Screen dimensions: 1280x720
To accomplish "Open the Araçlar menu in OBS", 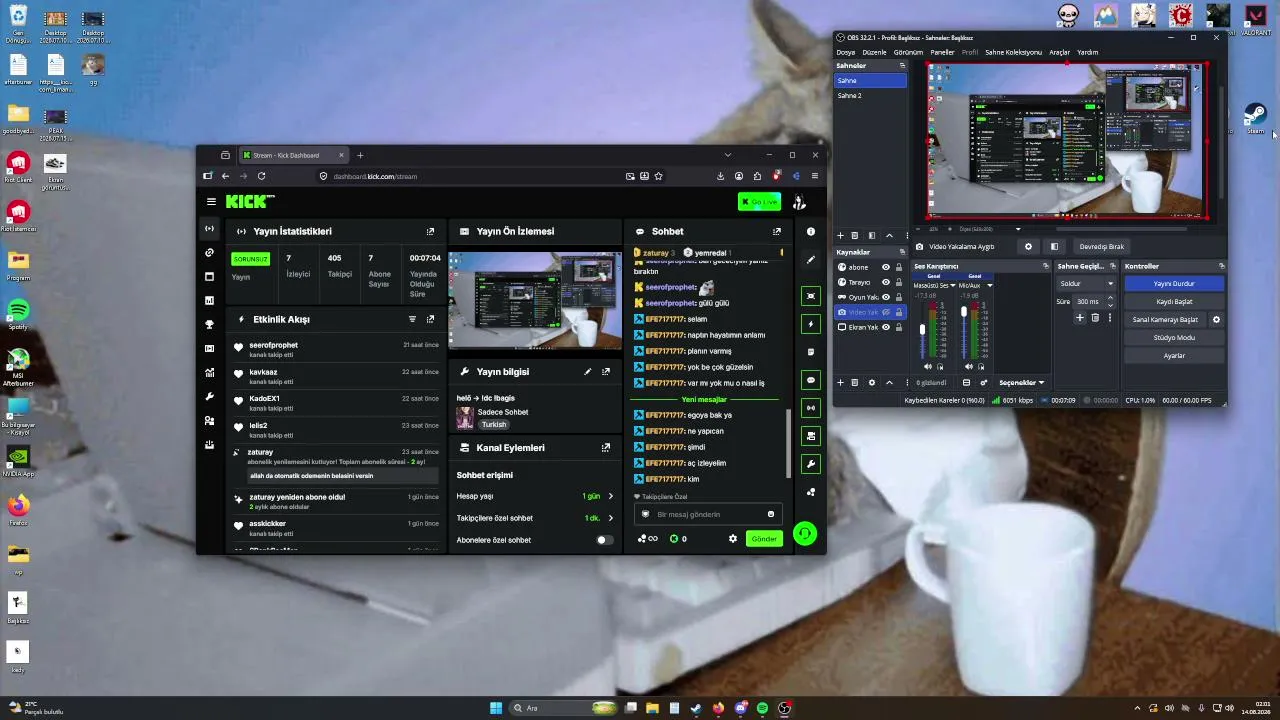I will 1059,52.
